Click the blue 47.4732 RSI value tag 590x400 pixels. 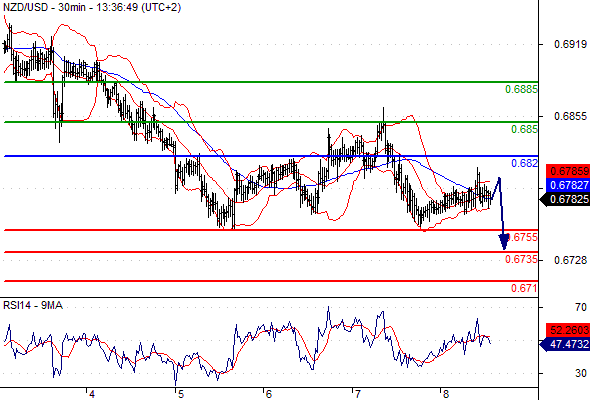(565, 344)
